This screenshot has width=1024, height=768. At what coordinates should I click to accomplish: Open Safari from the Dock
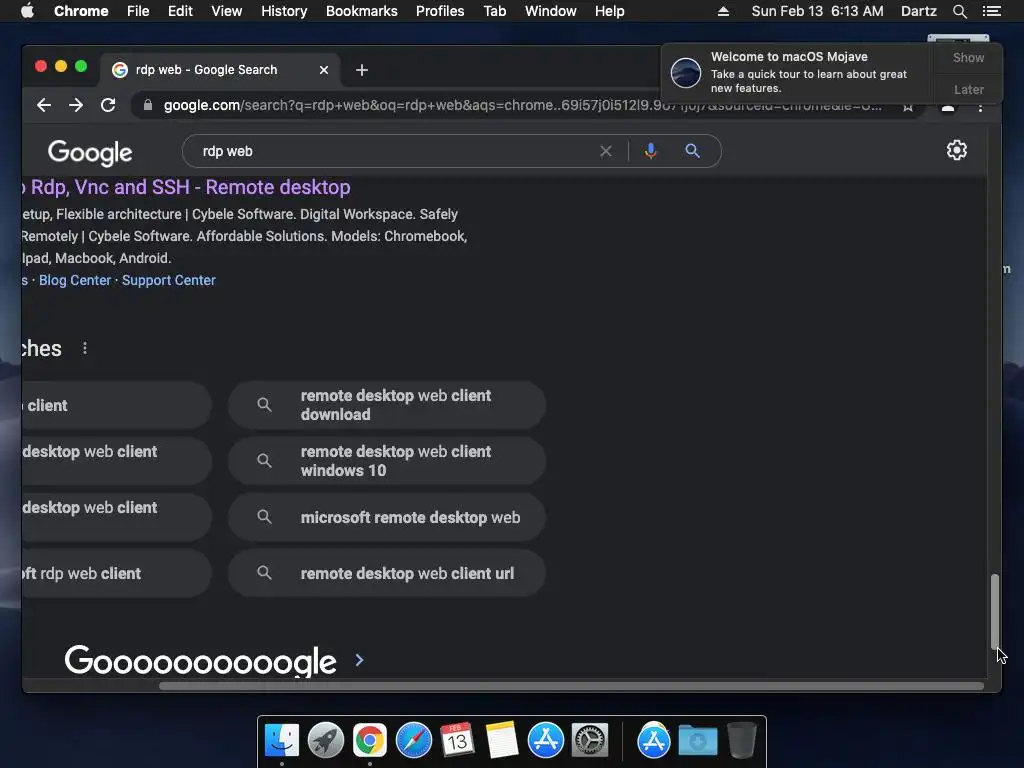(x=414, y=741)
